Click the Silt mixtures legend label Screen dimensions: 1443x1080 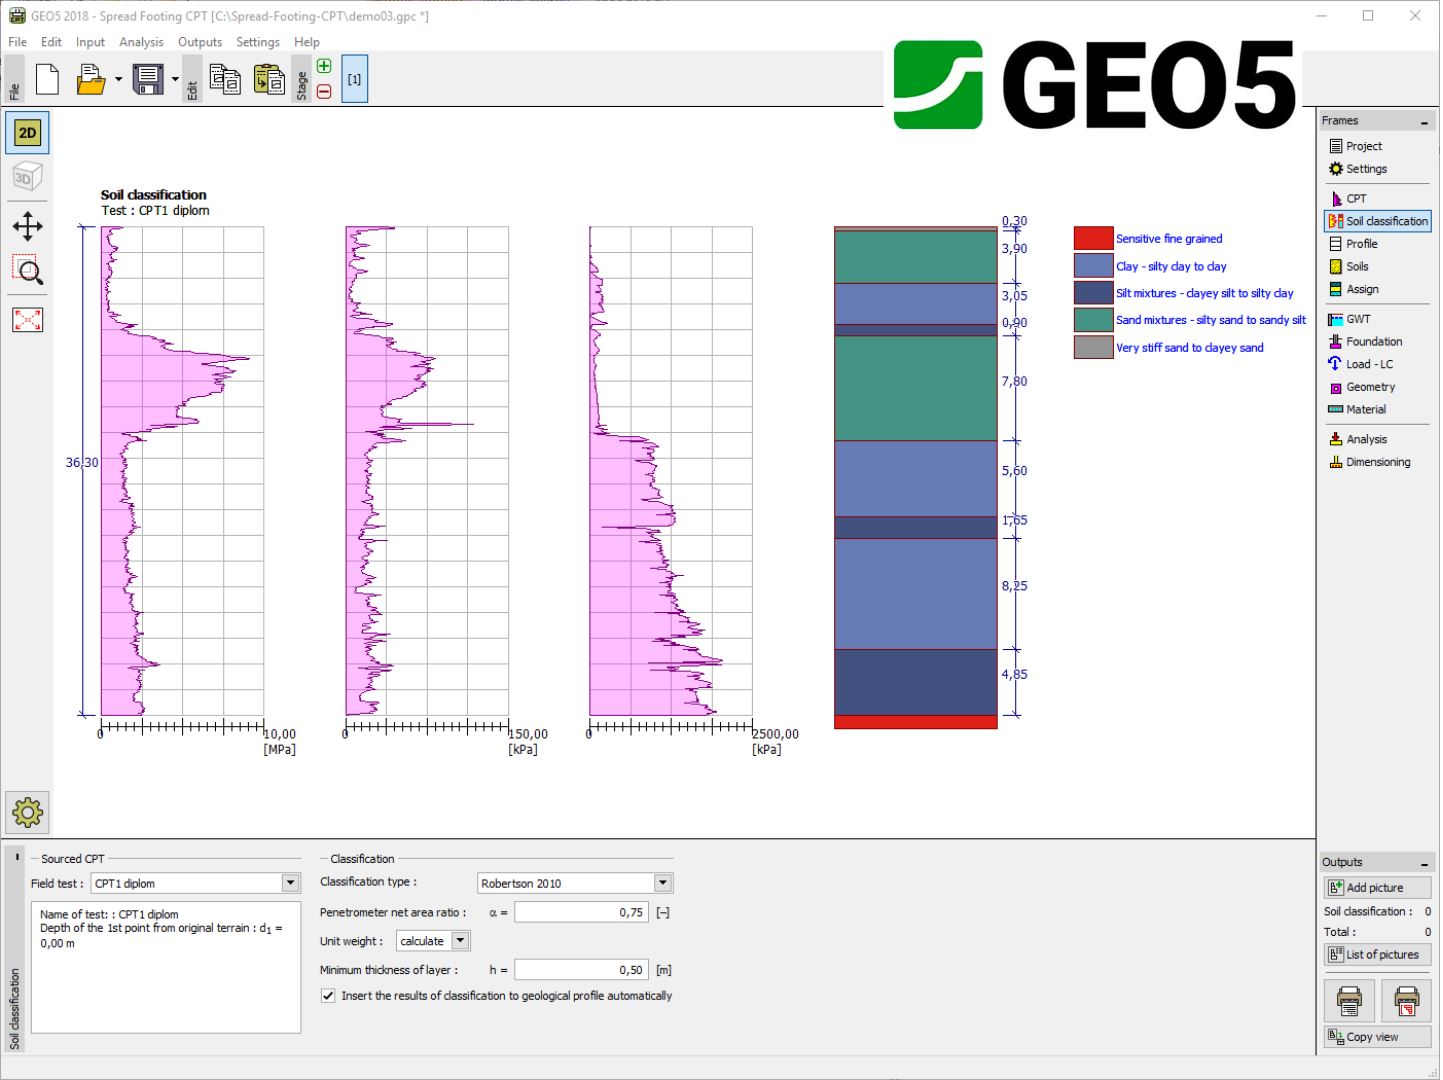click(1204, 293)
